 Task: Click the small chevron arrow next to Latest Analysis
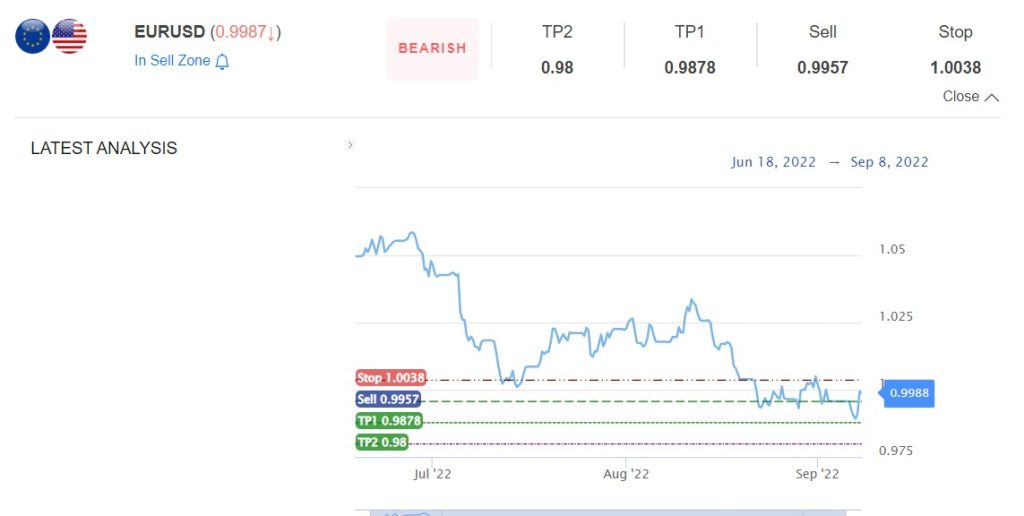[x=350, y=145]
